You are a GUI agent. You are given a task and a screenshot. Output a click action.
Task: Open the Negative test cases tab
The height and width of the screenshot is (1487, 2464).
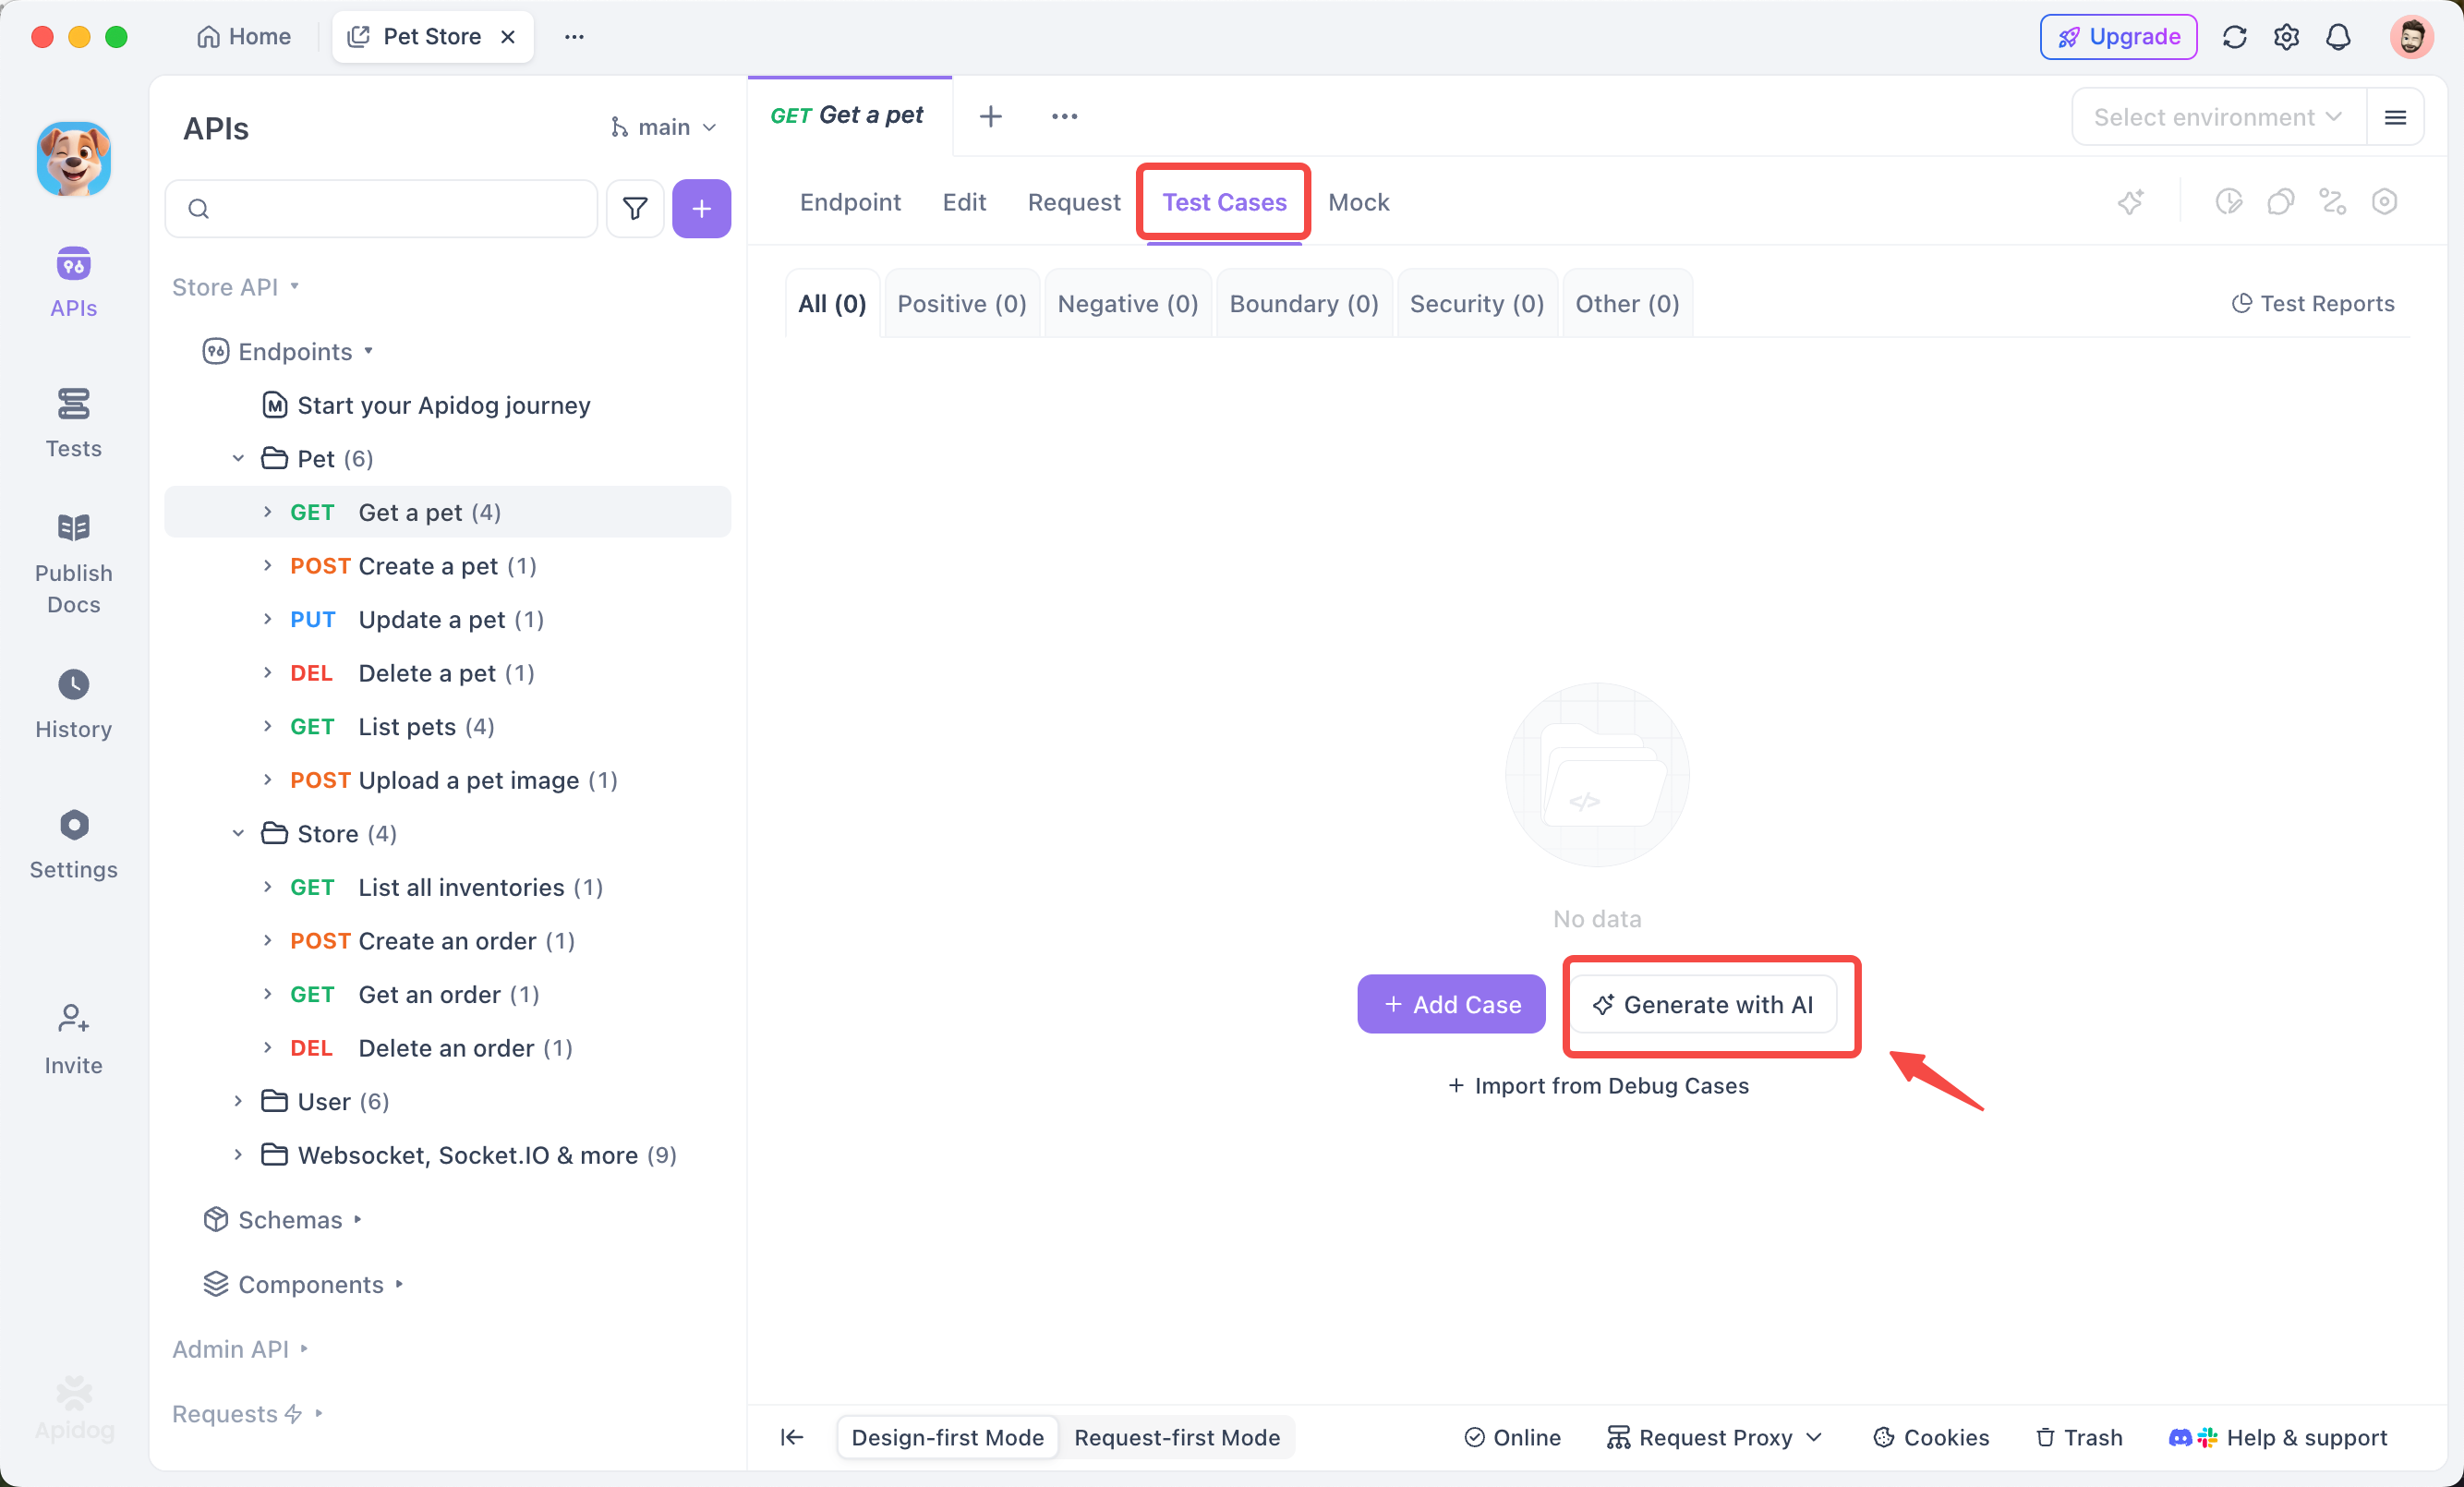(x=1127, y=303)
